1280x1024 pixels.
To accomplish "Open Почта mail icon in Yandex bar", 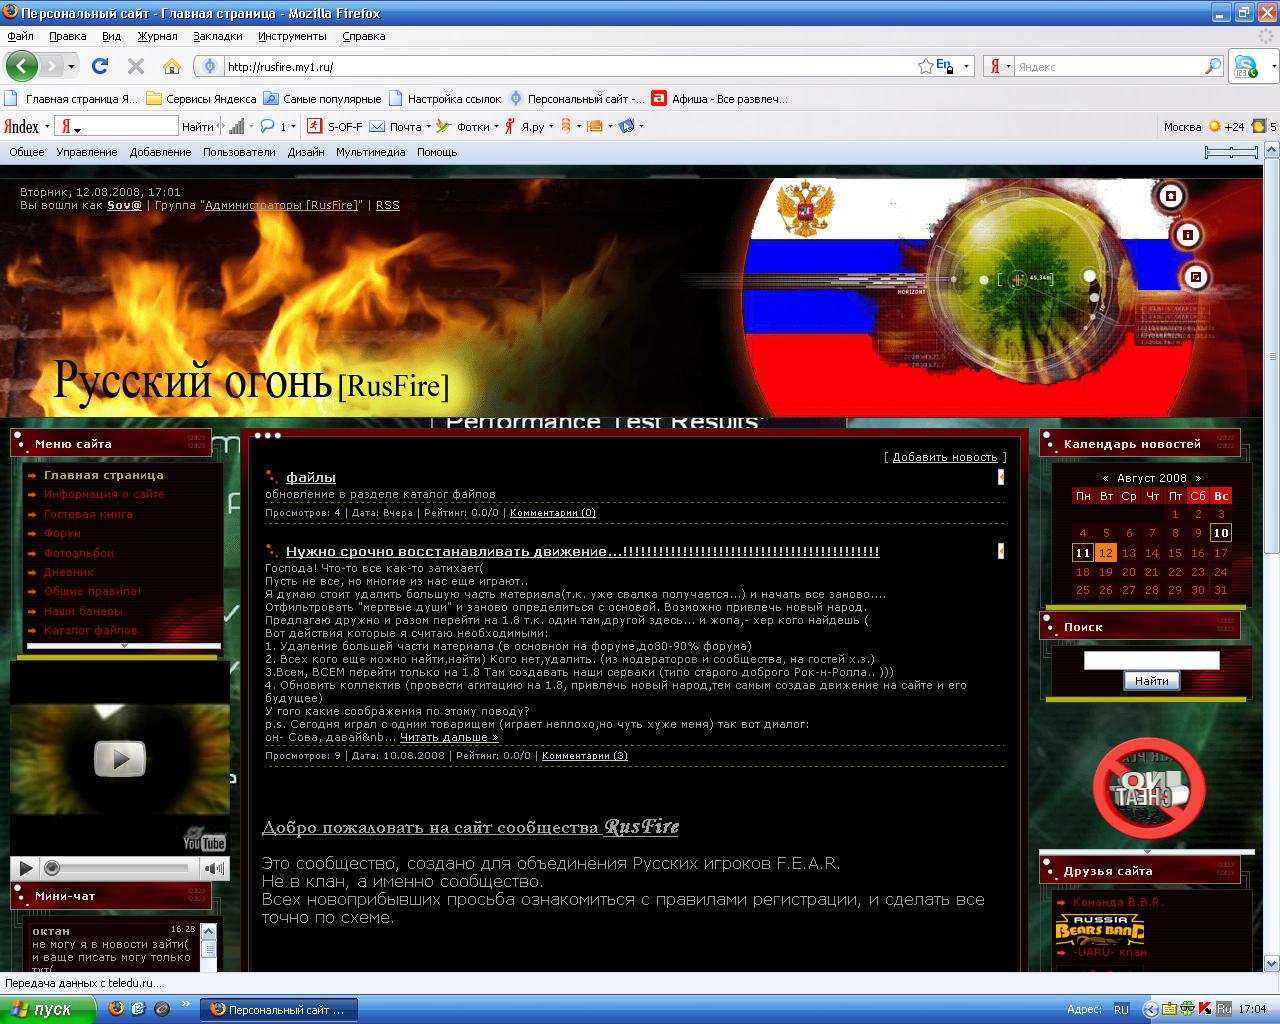I will (x=396, y=127).
